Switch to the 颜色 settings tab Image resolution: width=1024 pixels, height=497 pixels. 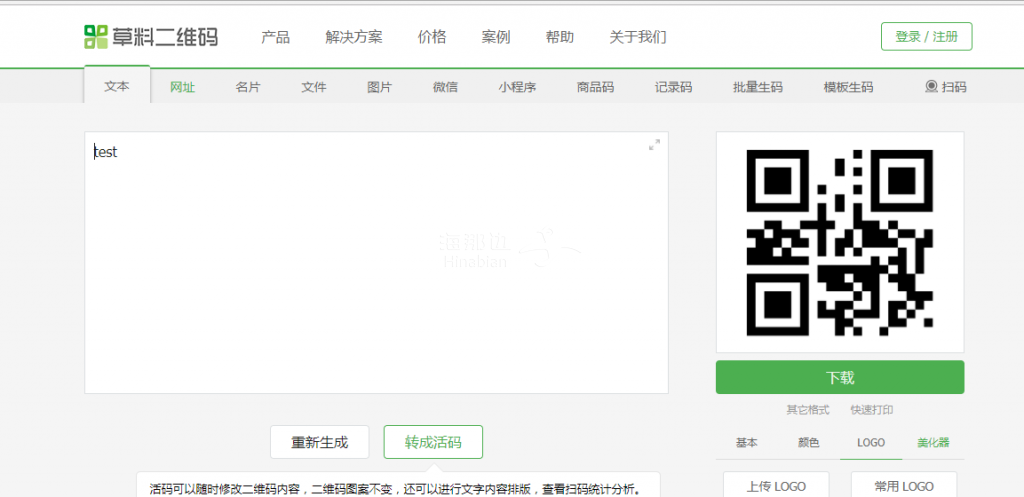pos(808,443)
